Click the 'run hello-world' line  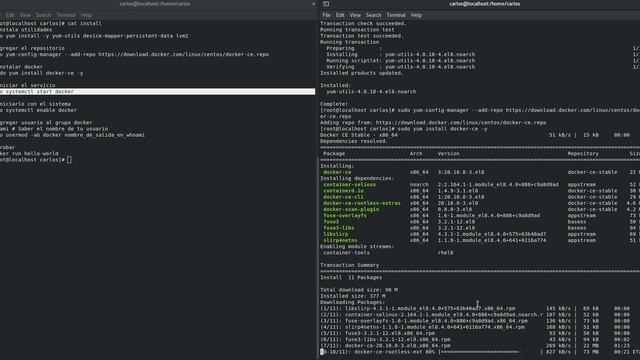(x=29, y=153)
